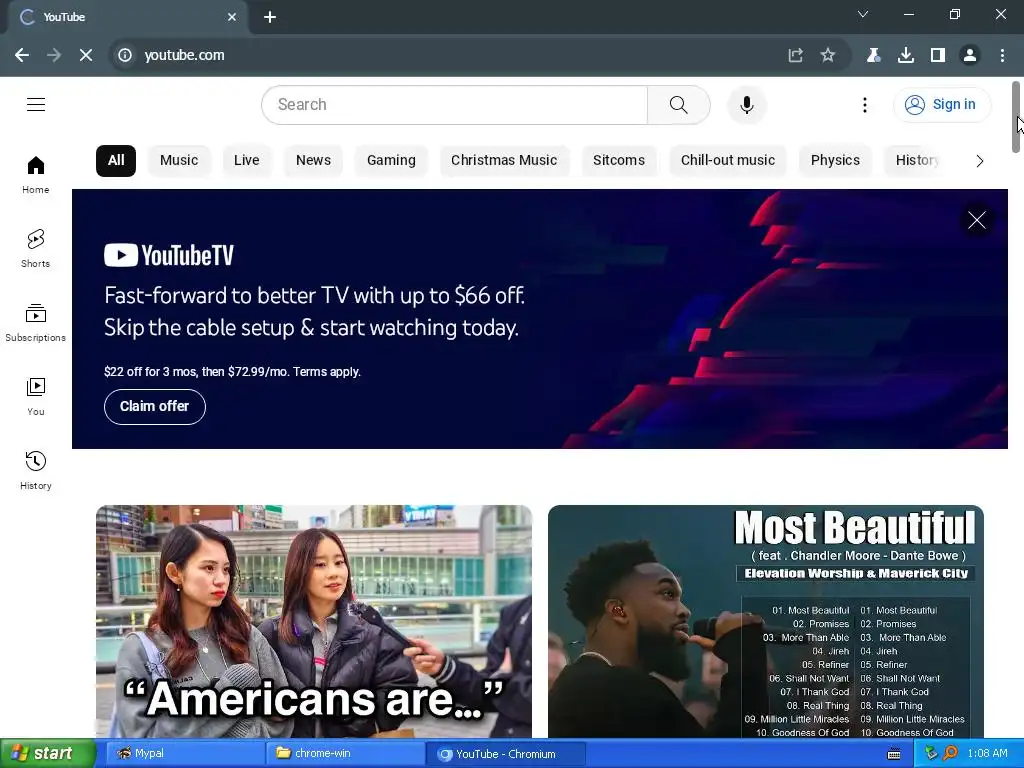The width and height of the screenshot is (1024, 768).
Task: Click the orange magnifier tray icon
Action: tap(950, 754)
